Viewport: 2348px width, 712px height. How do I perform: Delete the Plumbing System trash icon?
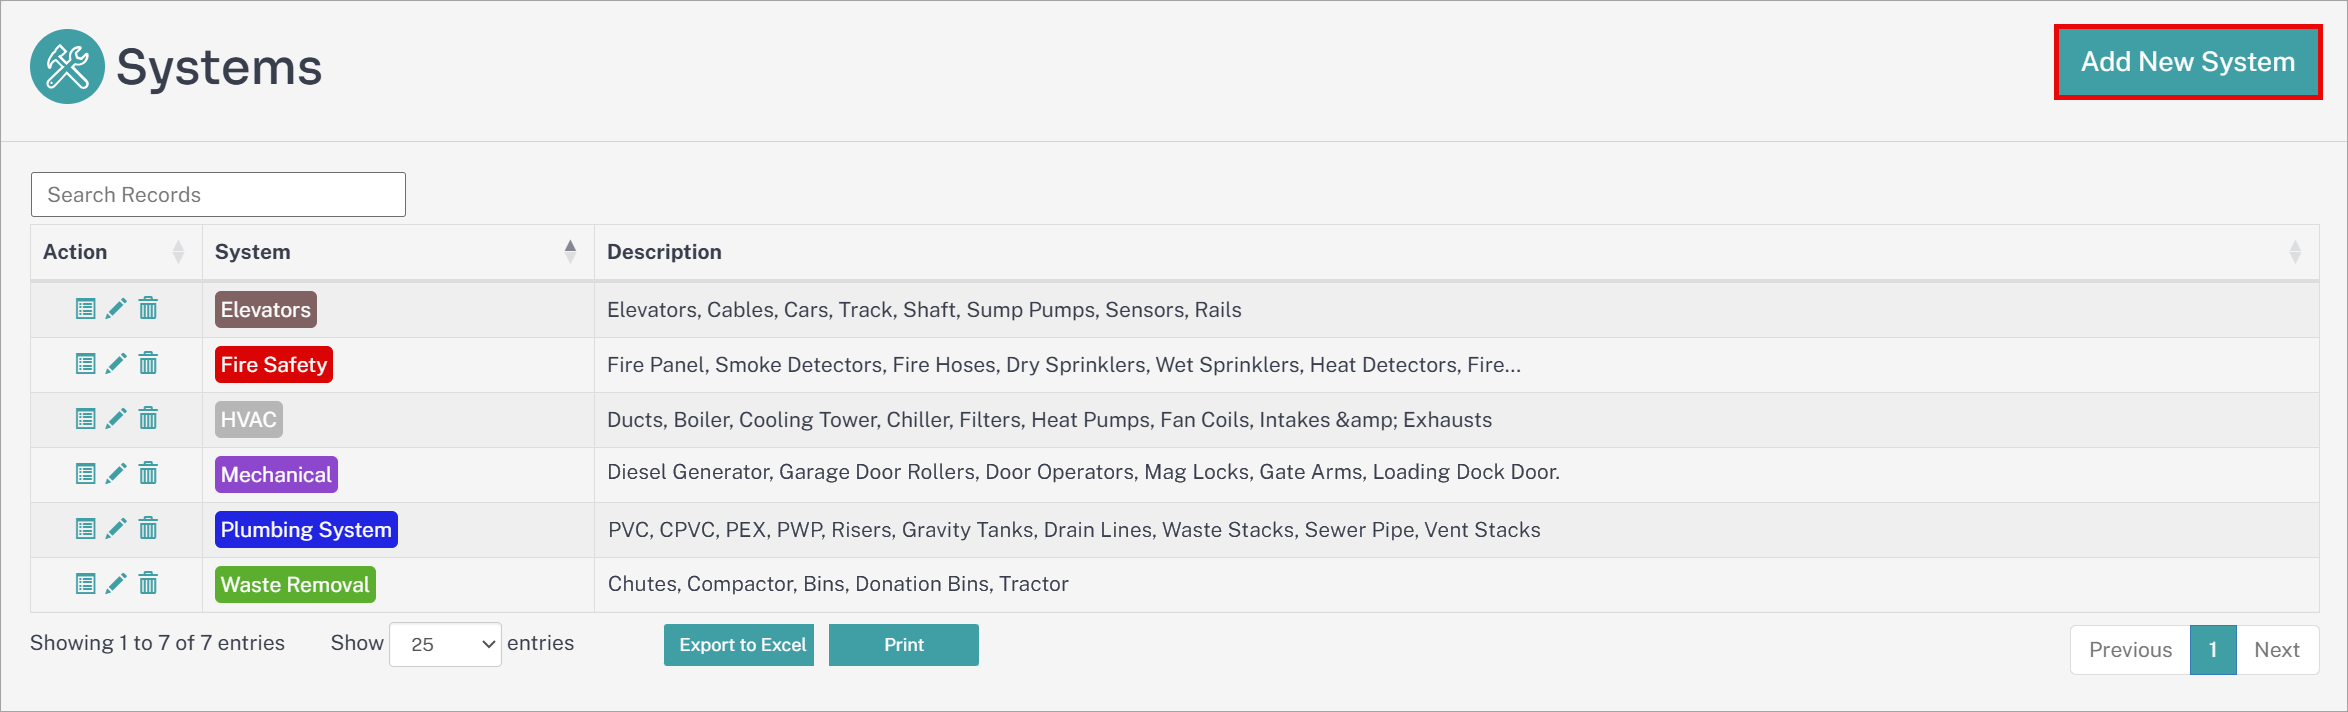[148, 528]
